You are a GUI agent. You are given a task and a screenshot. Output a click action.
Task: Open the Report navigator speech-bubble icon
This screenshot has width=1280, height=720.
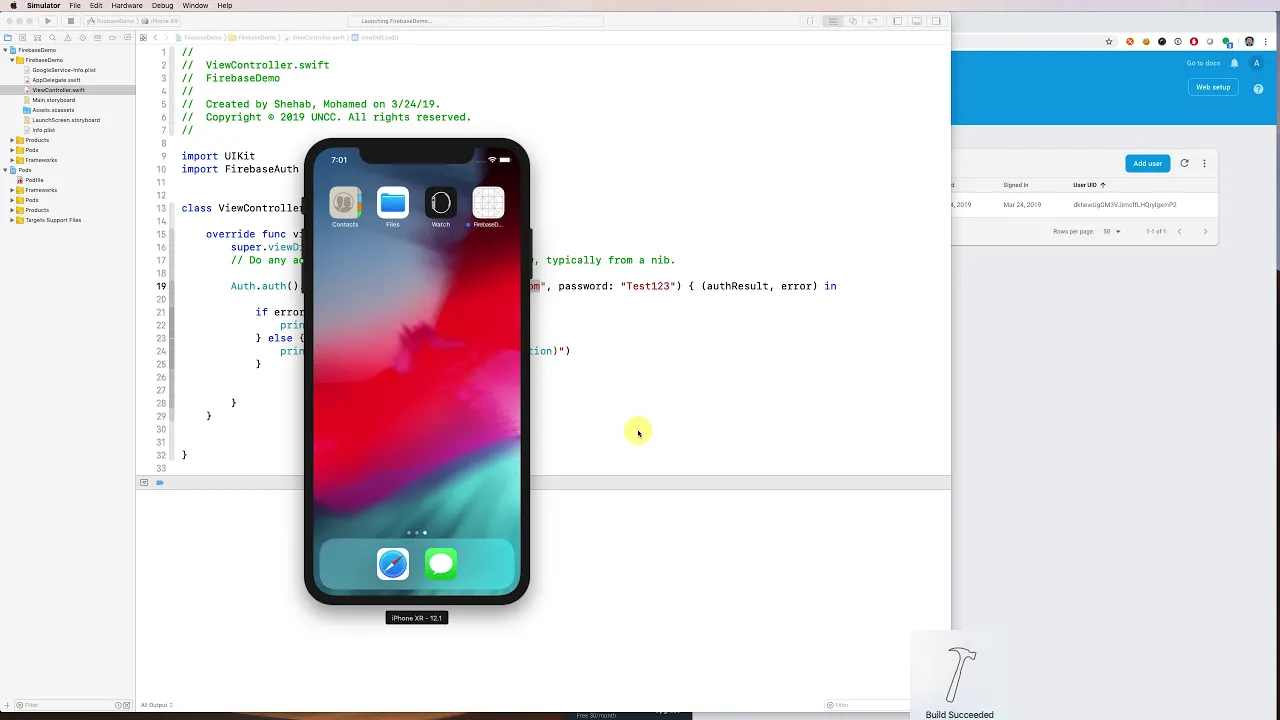127,38
